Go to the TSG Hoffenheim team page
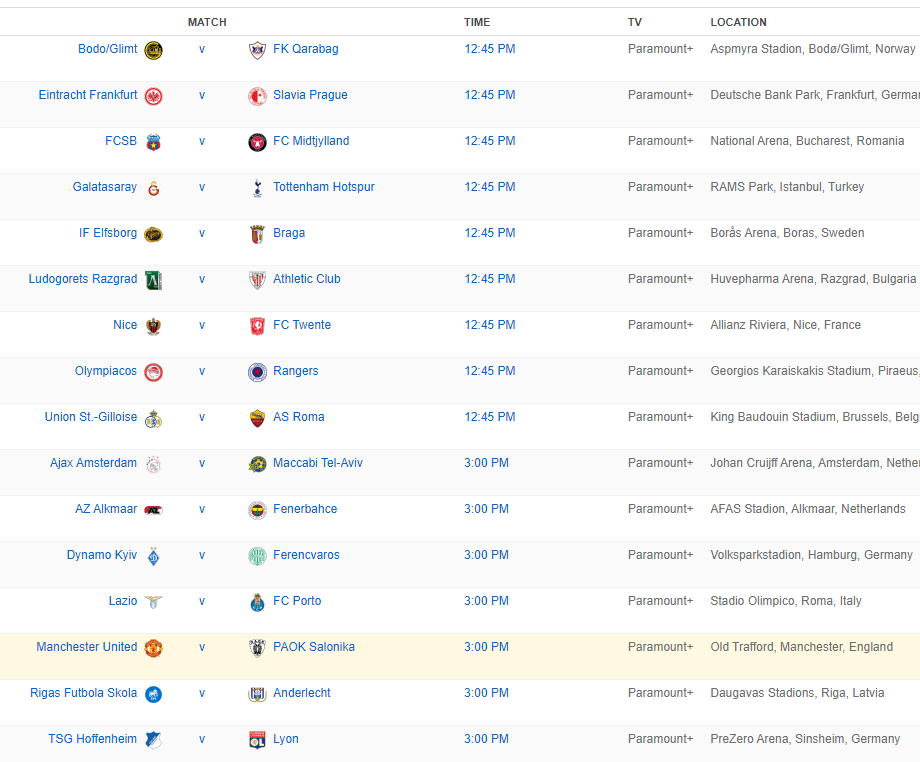Viewport: 920px width, 762px height. click(93, 739)
